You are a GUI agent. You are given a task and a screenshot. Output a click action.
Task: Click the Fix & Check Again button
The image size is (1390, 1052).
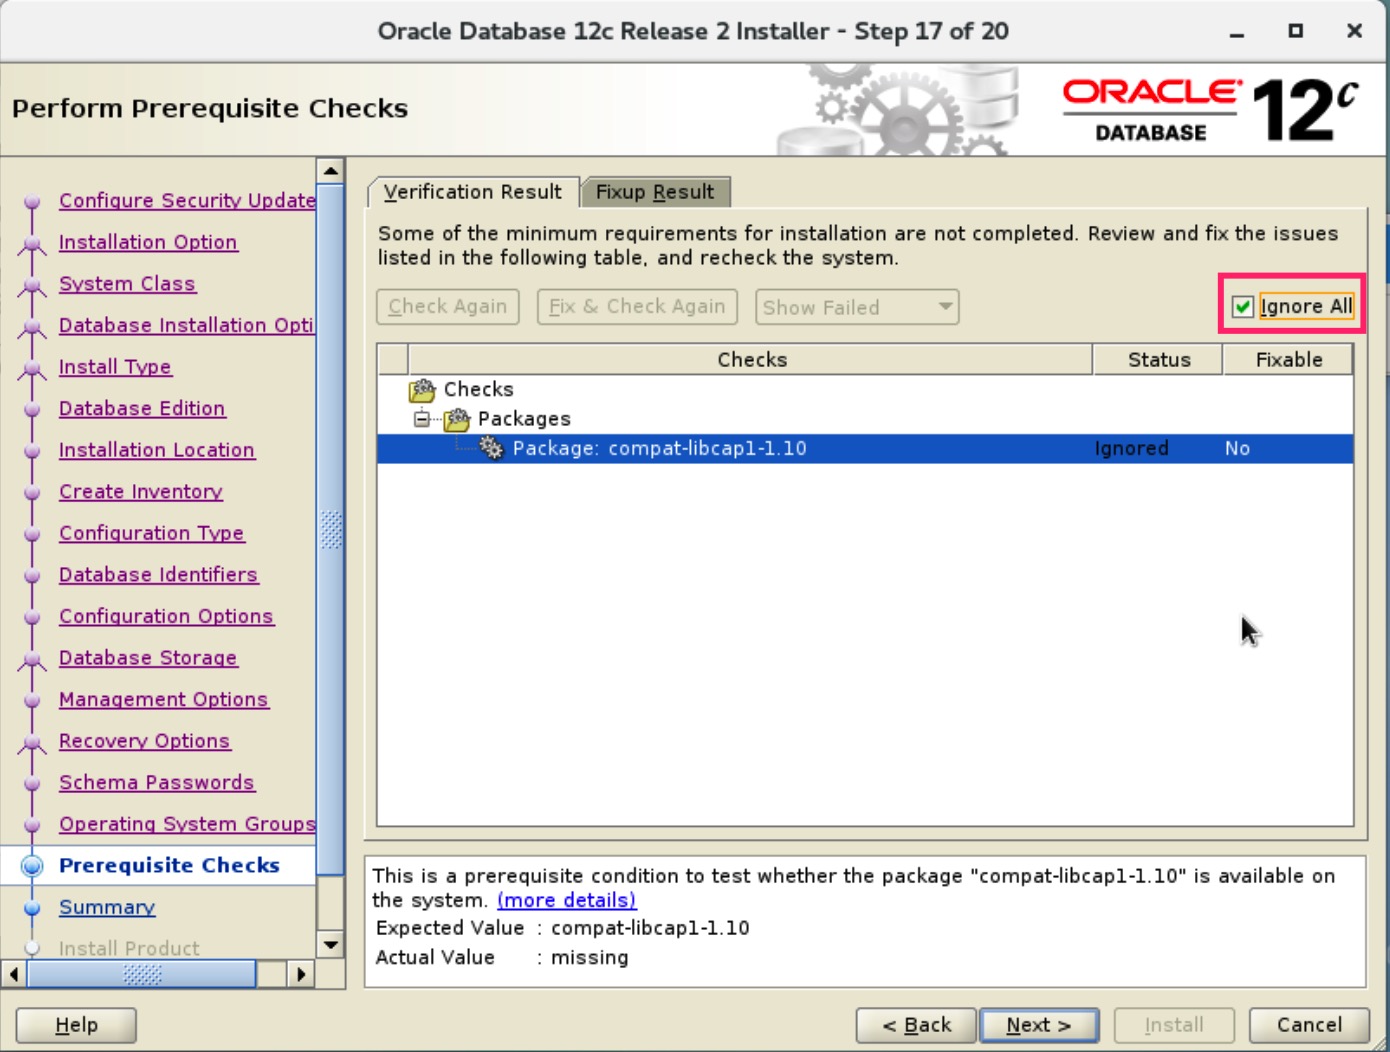pos(637,307)
